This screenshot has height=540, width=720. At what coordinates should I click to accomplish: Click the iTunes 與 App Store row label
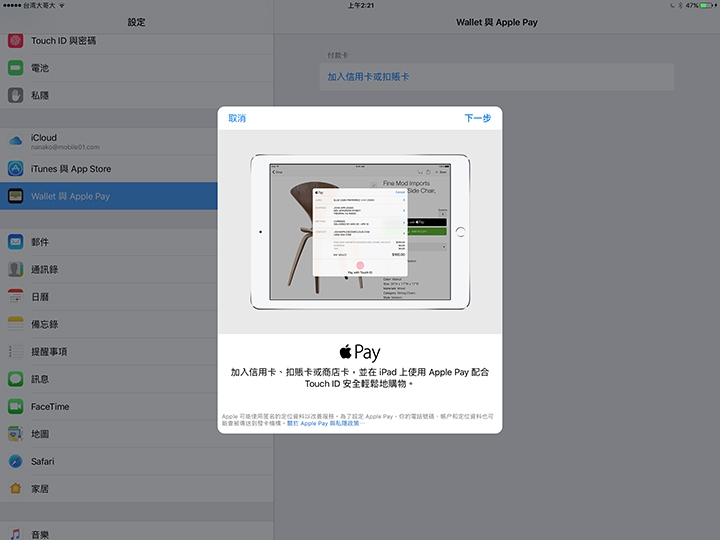pyautogui.click(x=71, y=169)
